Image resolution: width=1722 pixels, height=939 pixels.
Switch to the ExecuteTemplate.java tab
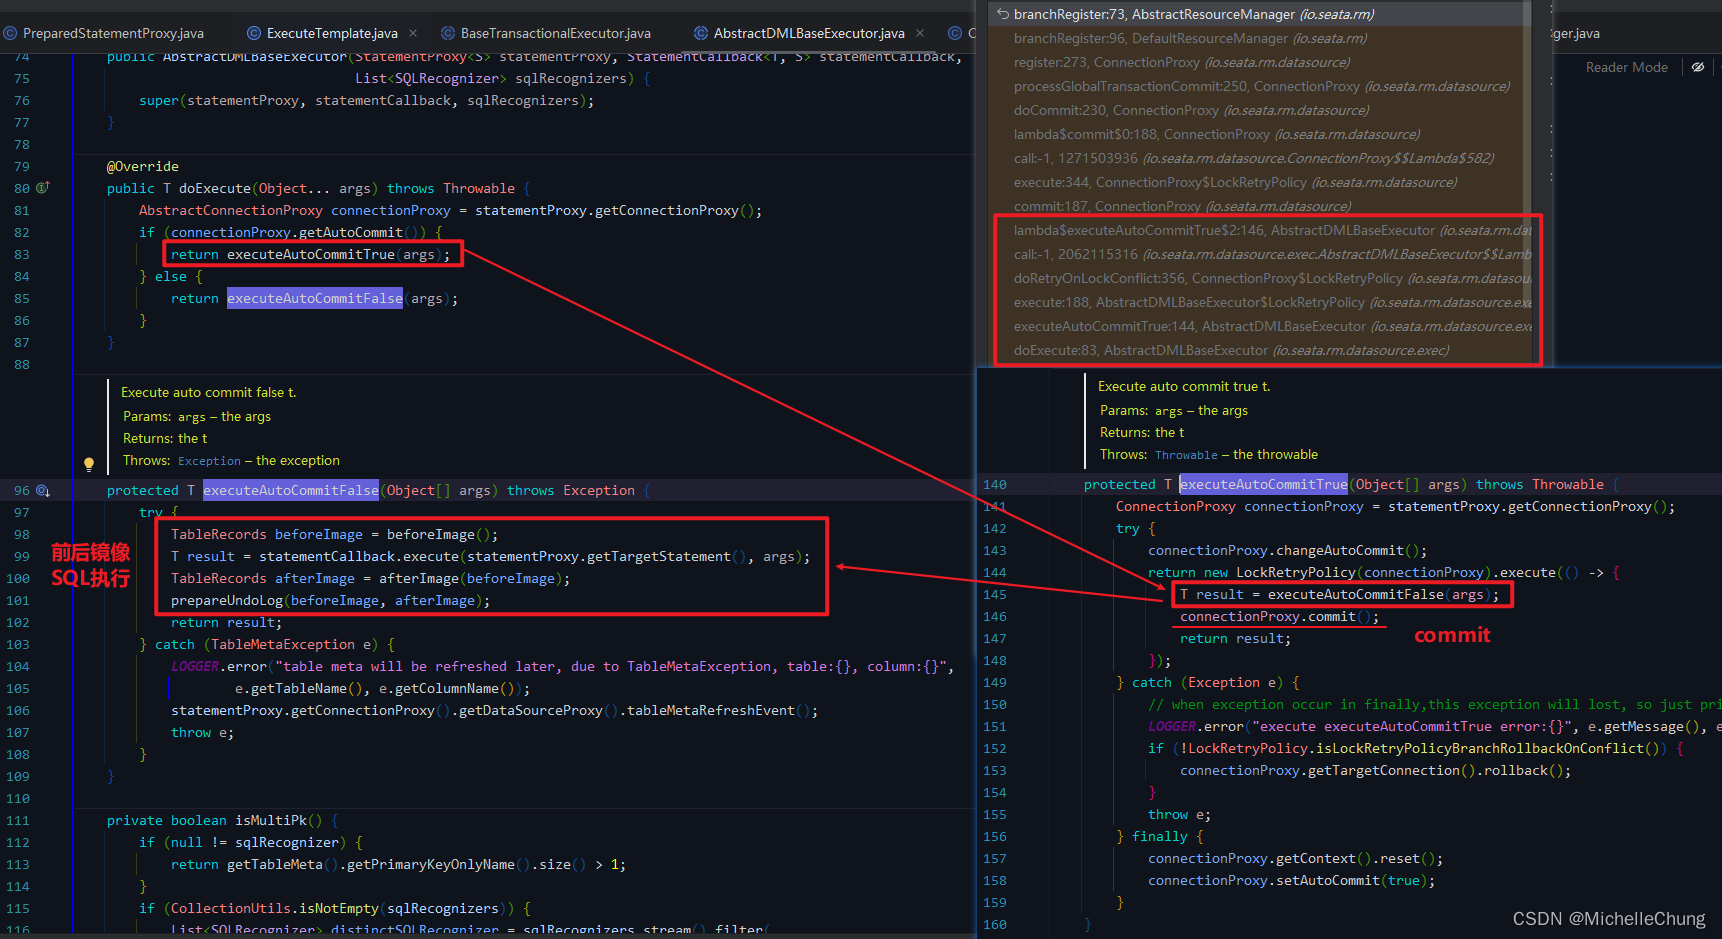pyautogui.click(x=332, y=33)
